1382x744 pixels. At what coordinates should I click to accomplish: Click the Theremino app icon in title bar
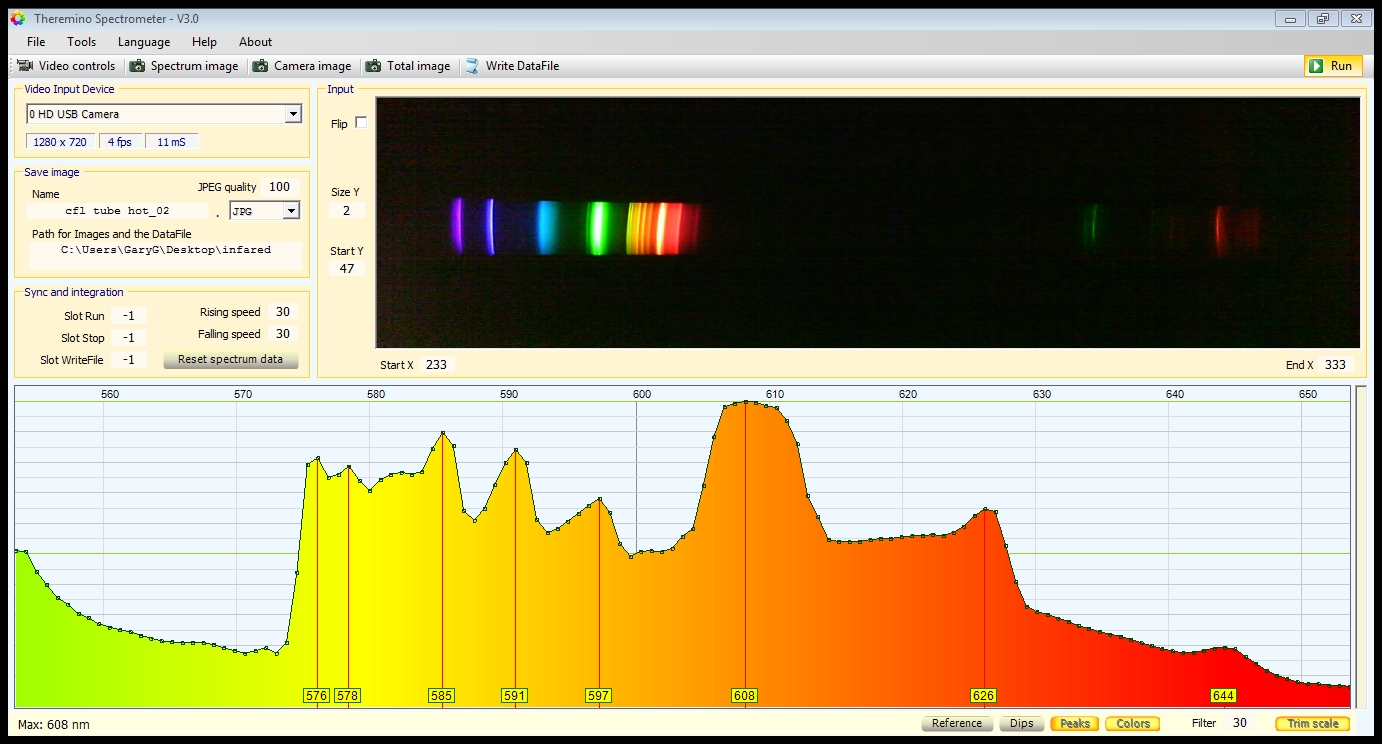[x=17, y=18]
